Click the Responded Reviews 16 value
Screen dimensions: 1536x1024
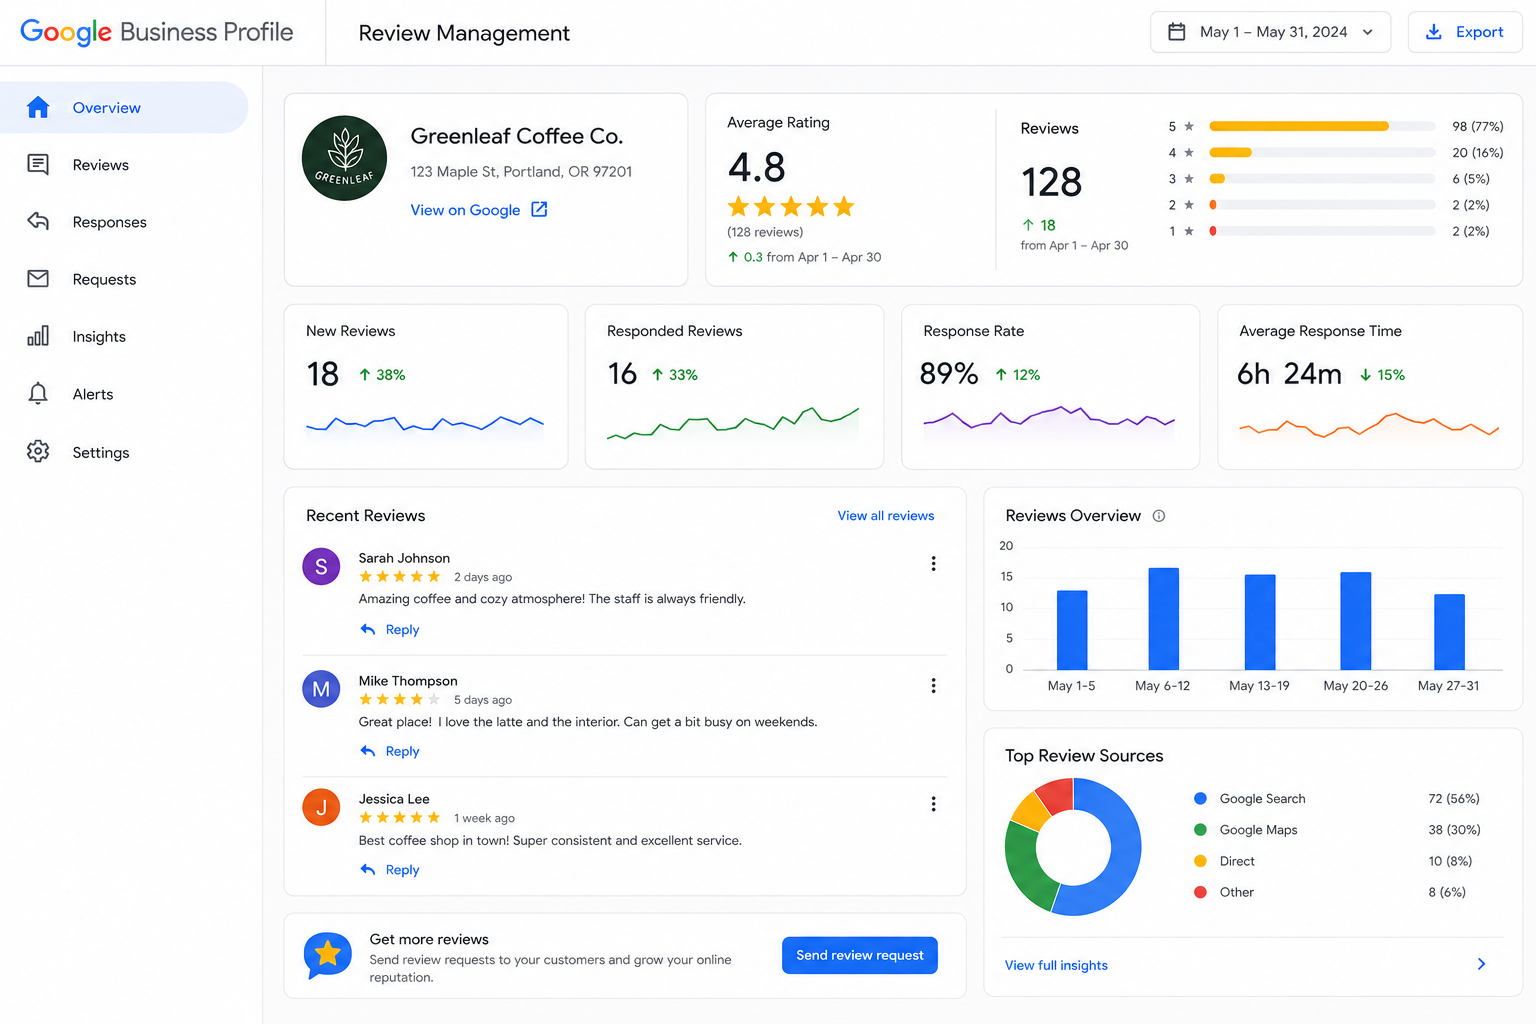pos(622,373)
